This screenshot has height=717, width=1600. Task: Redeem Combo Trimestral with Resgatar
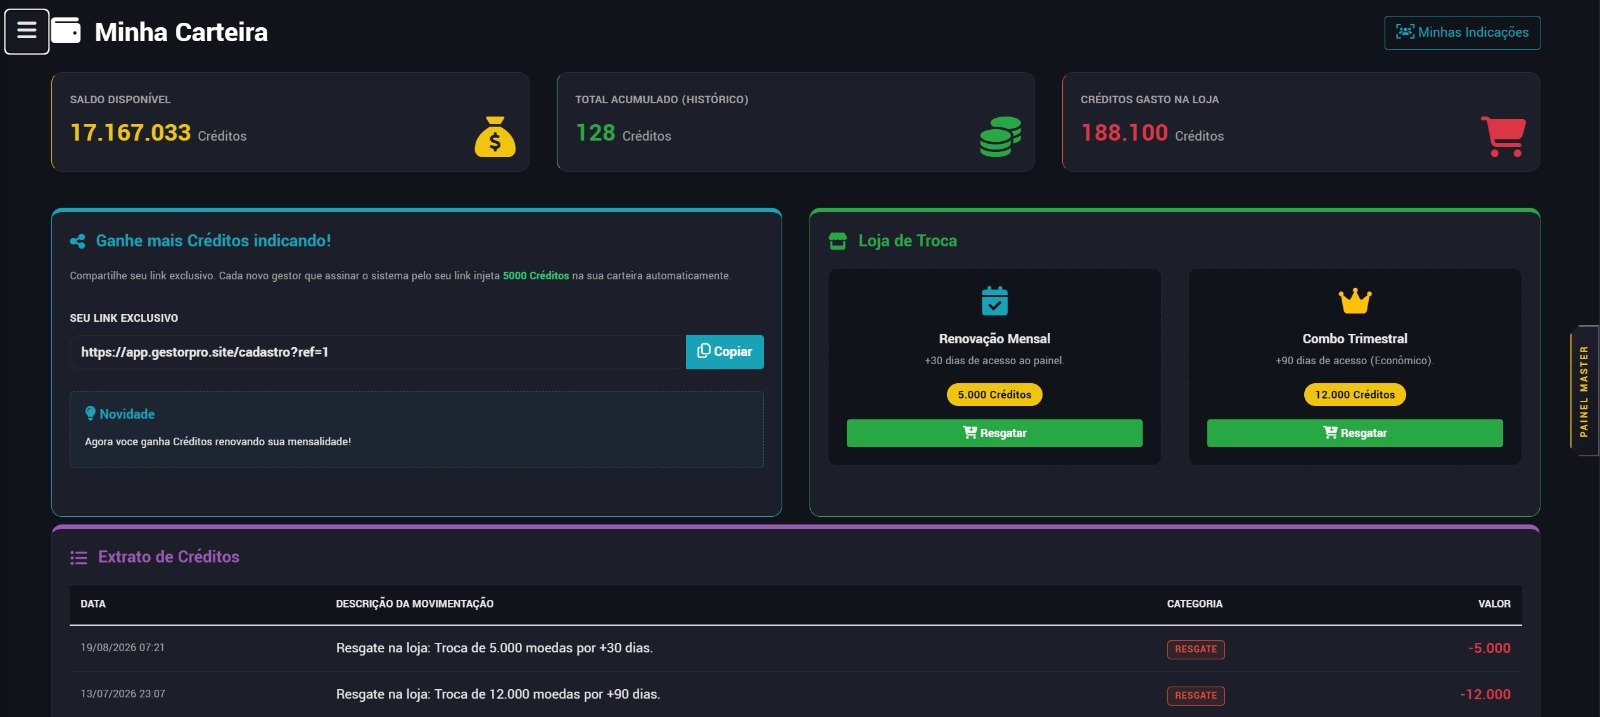coord(1354,433)
